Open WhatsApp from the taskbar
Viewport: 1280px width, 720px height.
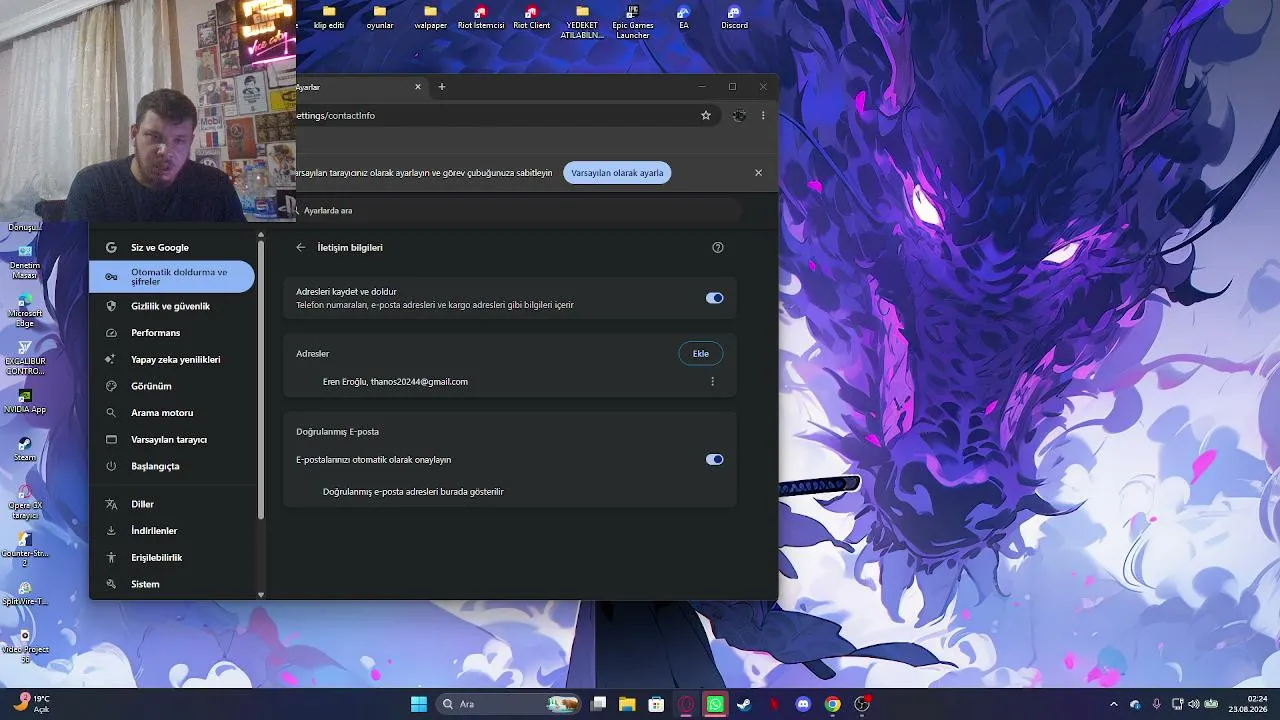tap(715, 704)
